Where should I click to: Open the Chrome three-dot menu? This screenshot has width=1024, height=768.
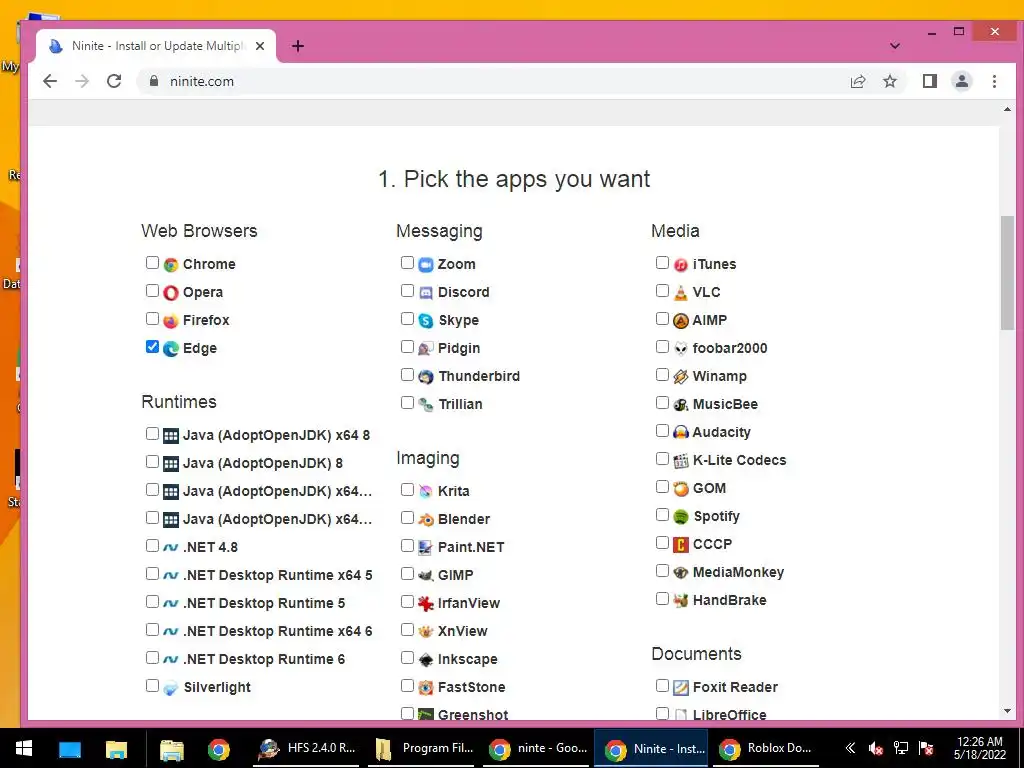pyautogui.click(x=994, y=81)
